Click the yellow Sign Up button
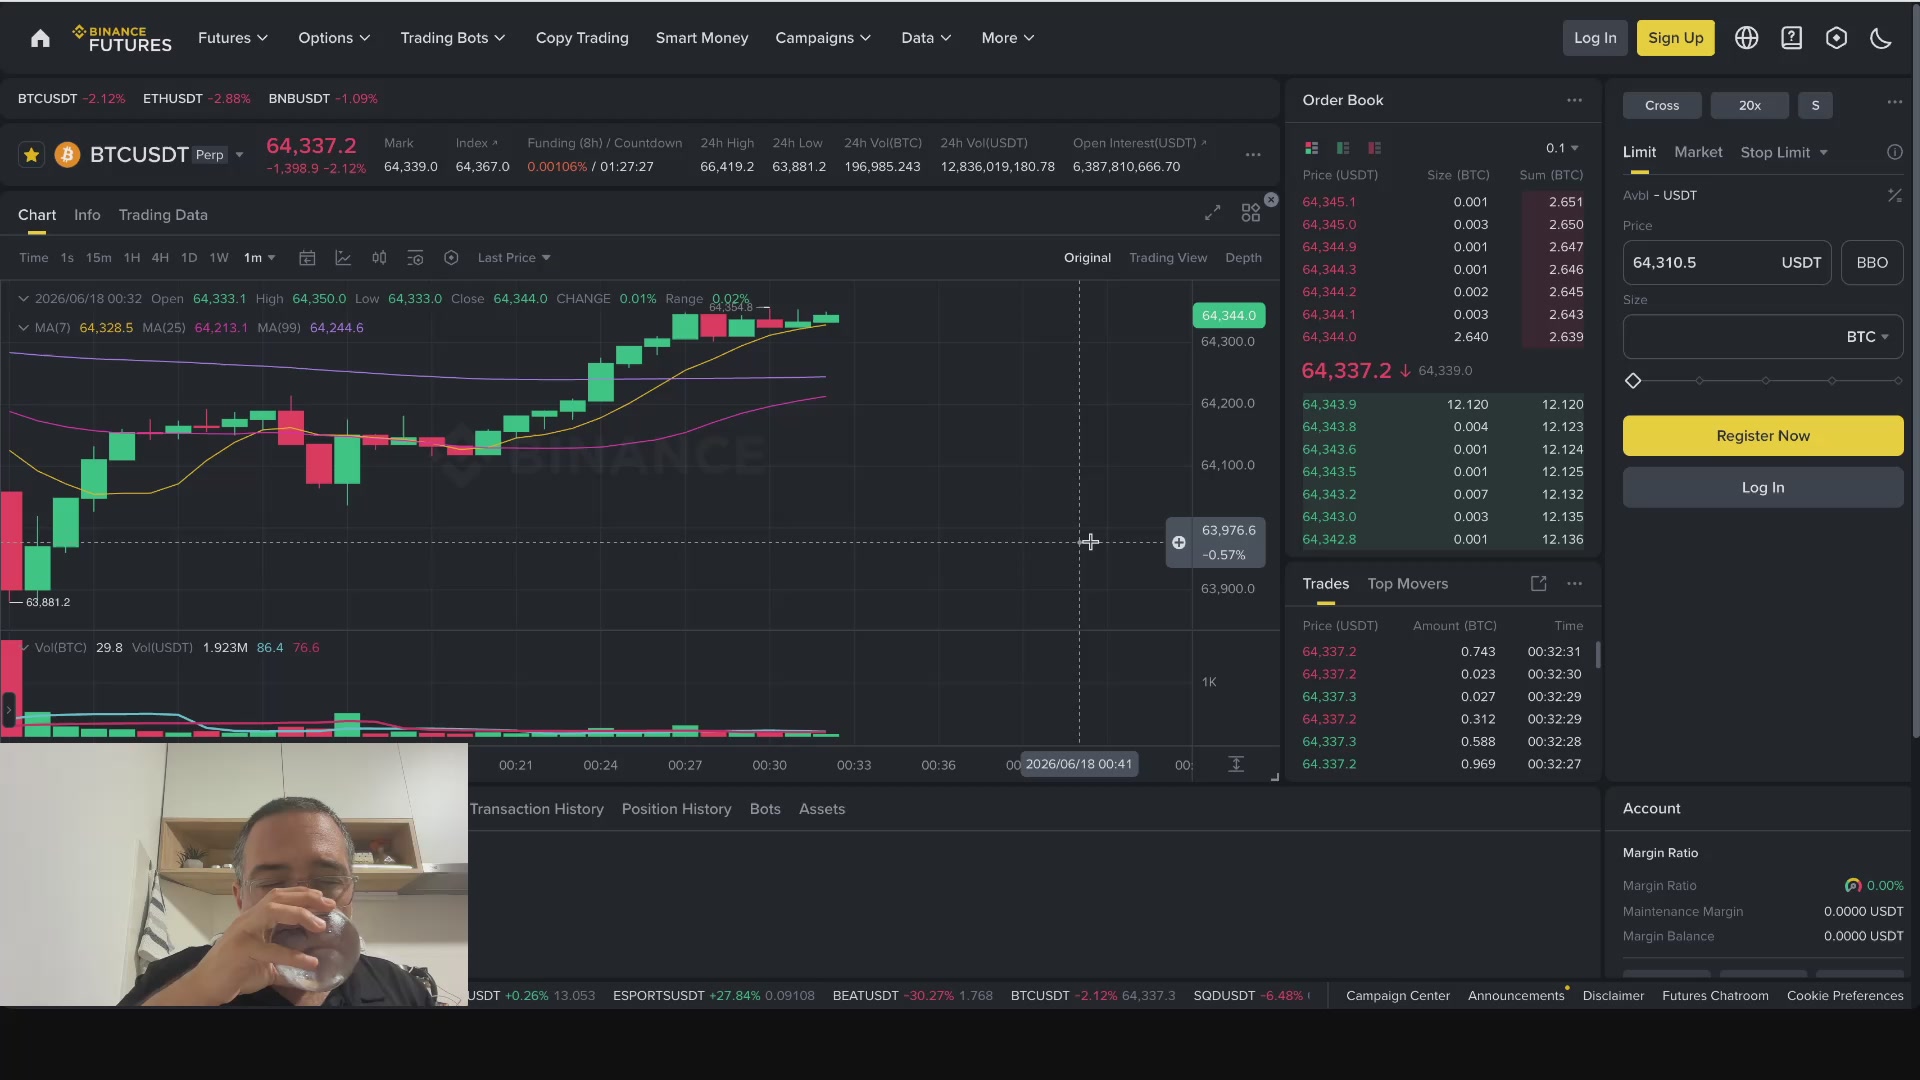 [1675, 38]
